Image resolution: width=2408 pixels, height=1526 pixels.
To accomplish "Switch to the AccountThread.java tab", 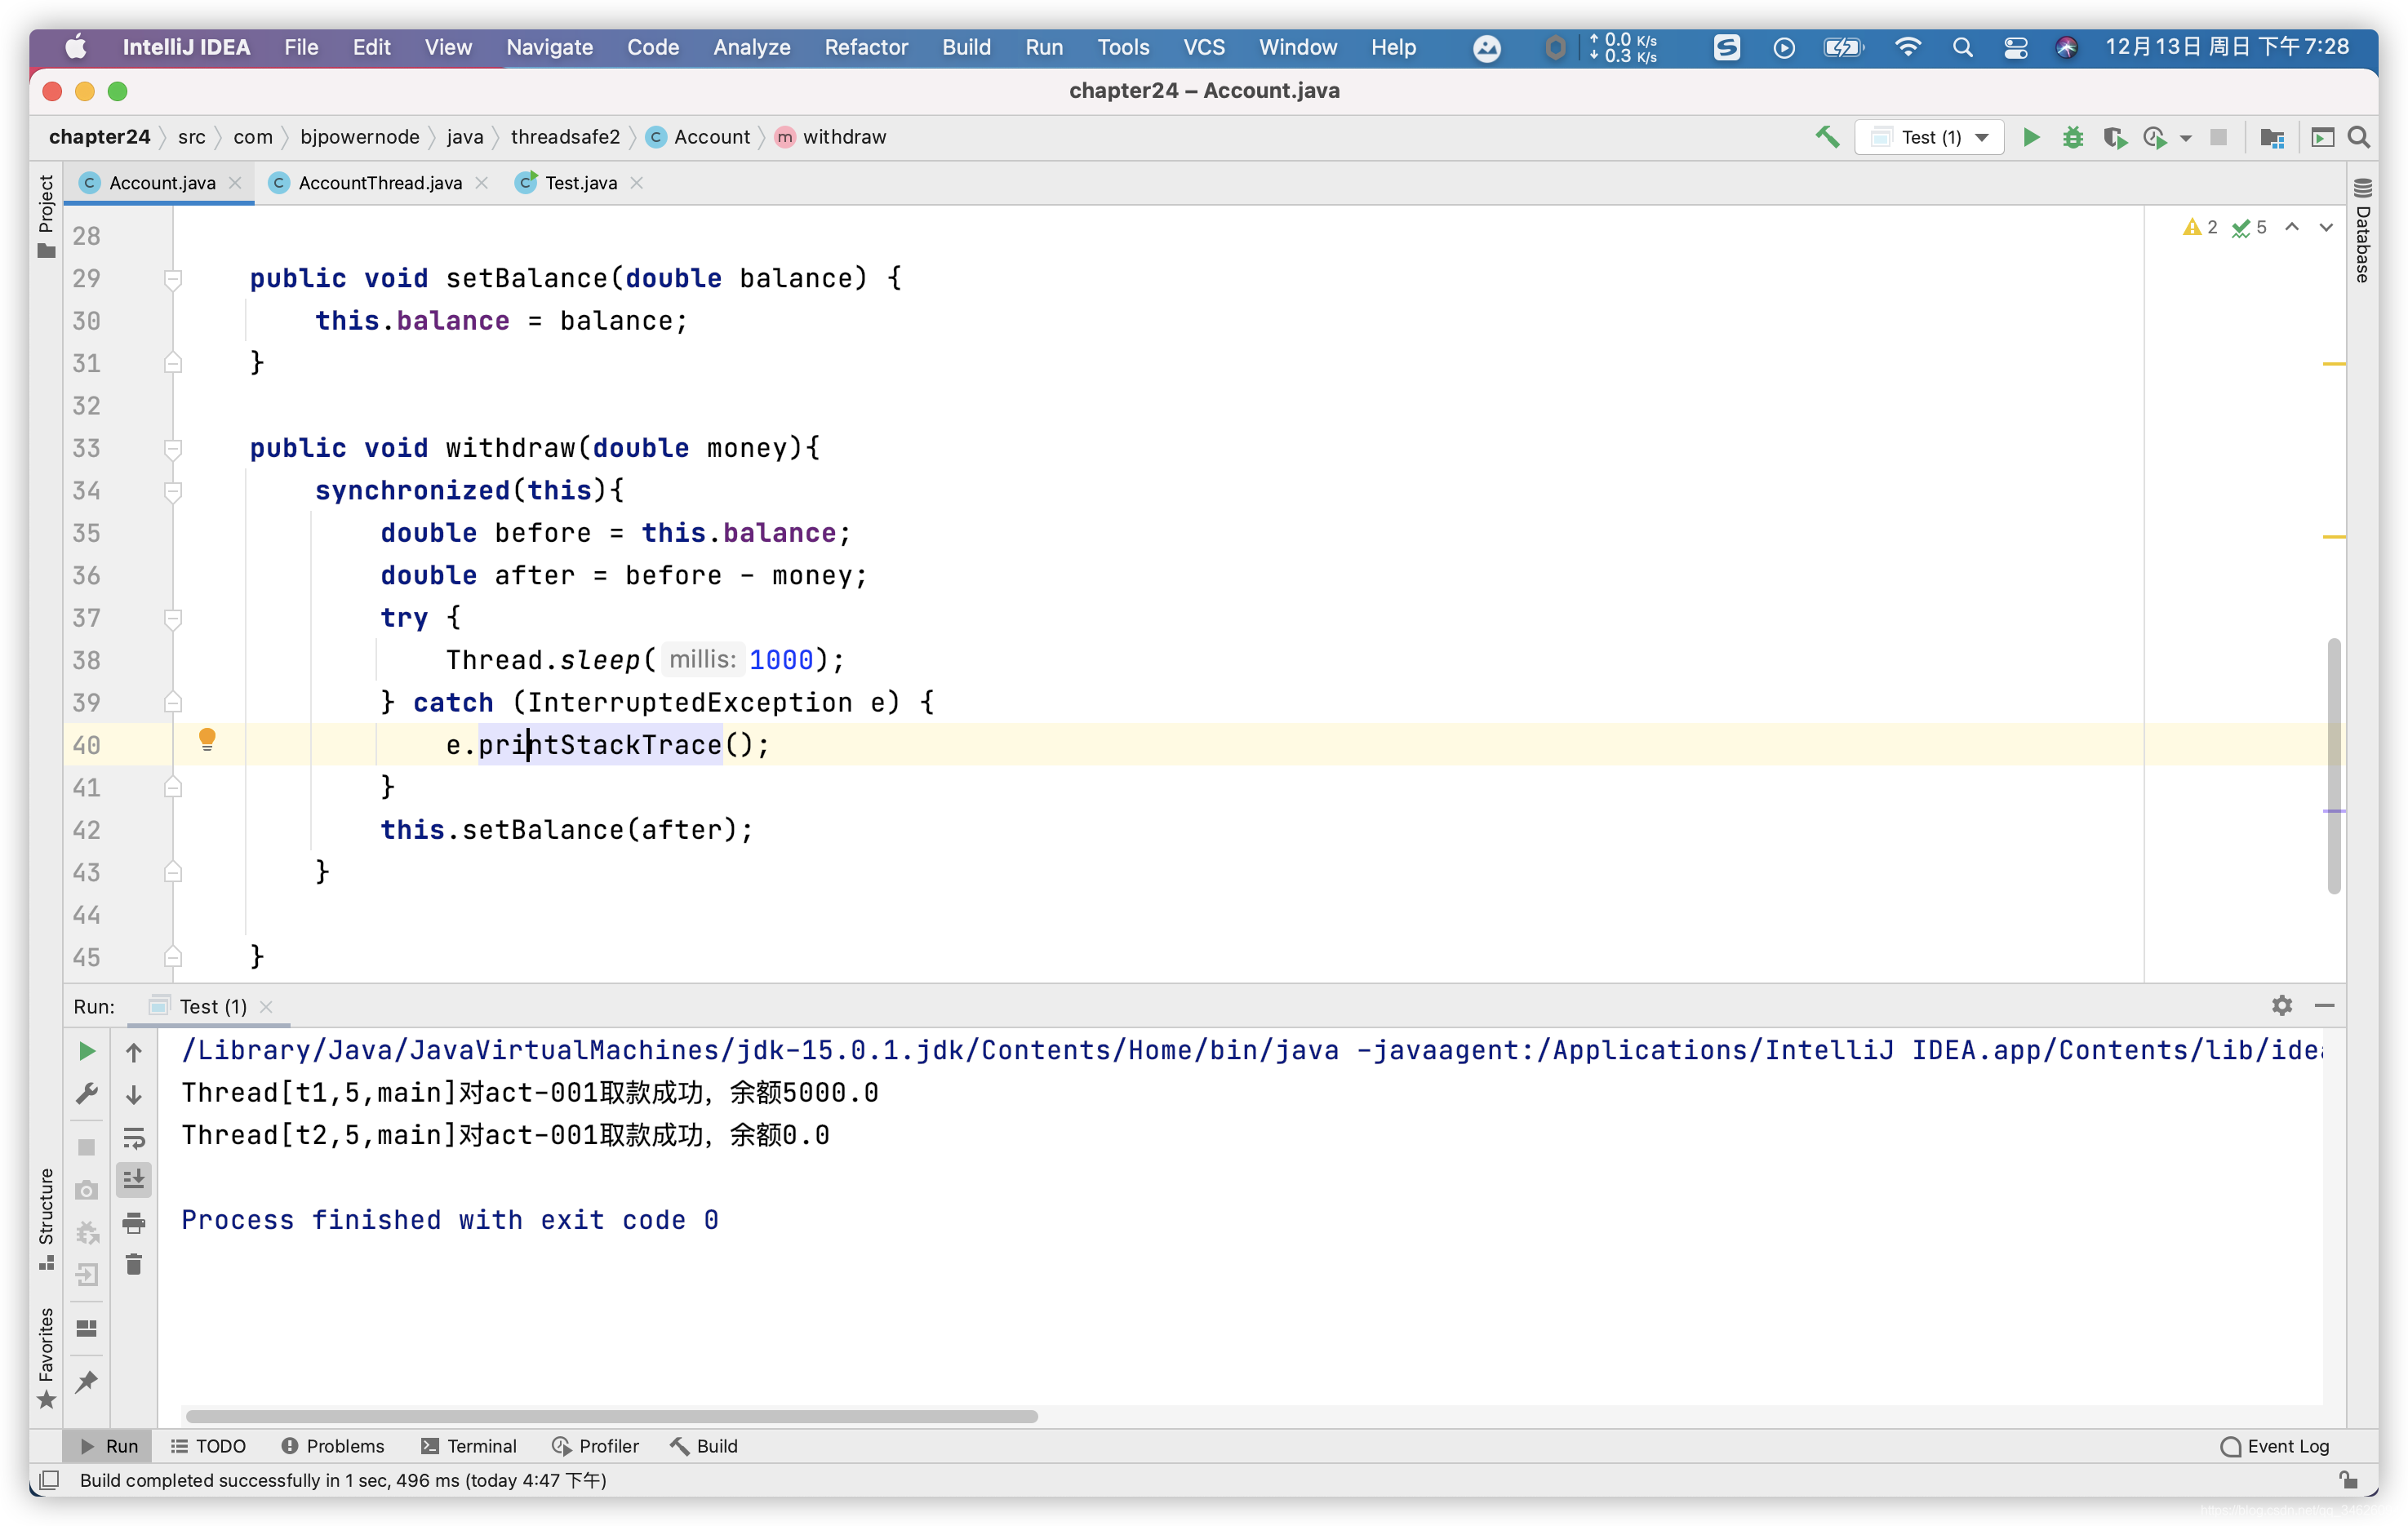I will click(379, 183).
